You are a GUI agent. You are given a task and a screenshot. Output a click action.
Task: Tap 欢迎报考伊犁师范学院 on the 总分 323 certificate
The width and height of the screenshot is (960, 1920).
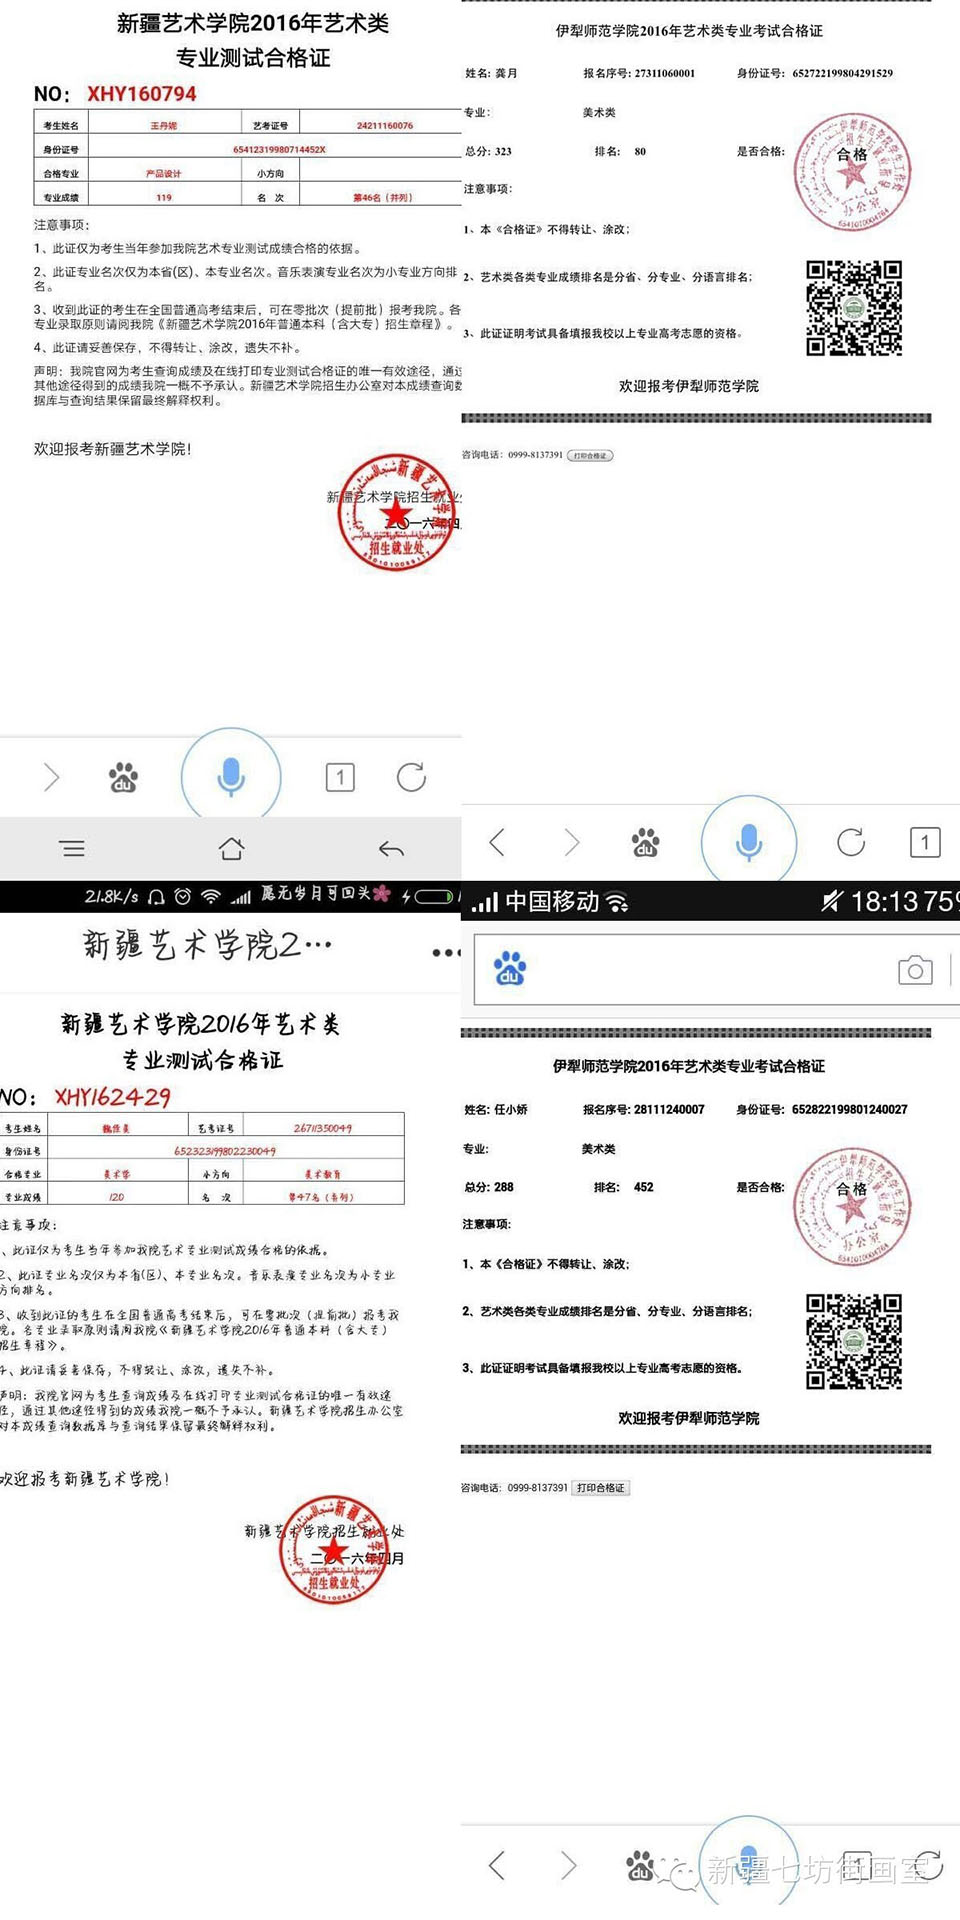[x=689, y=386]
